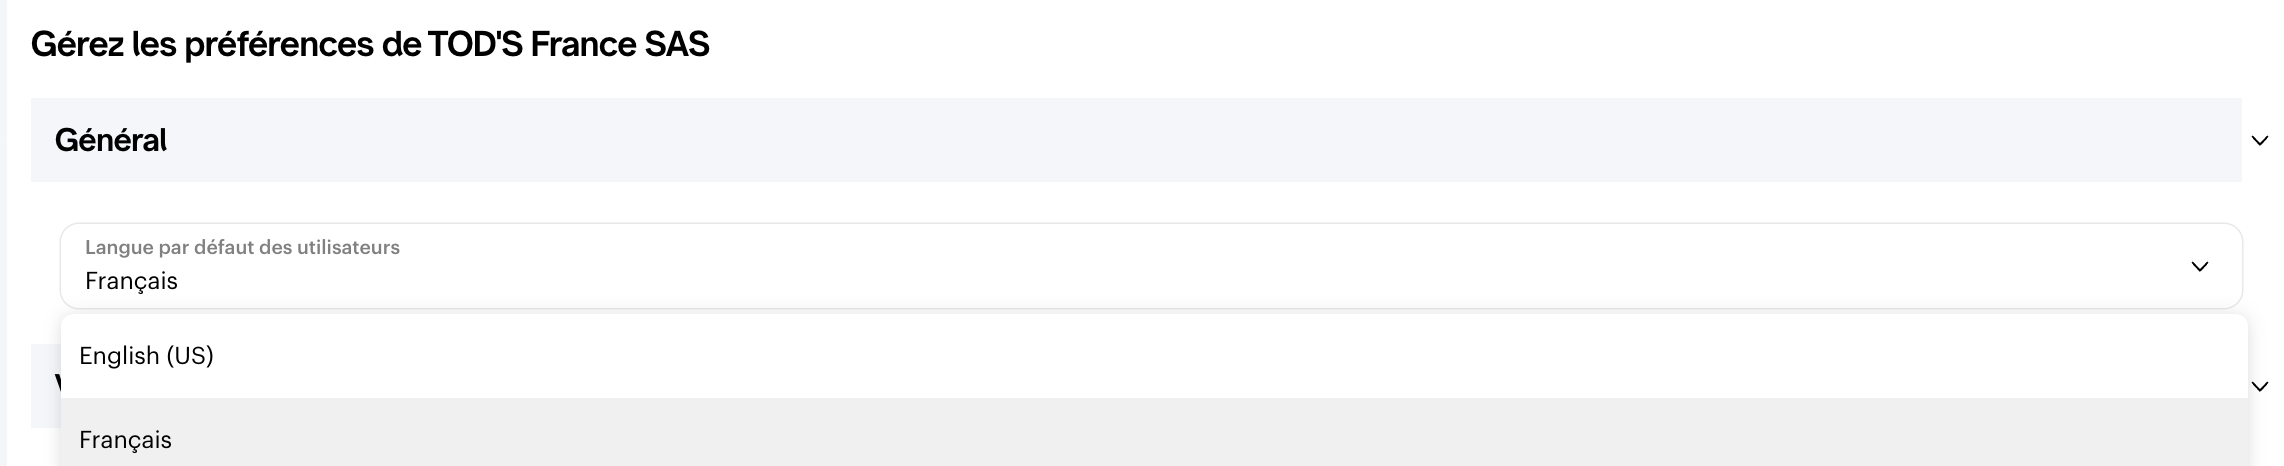Toggle the Général panel with the right-side arrow
This screenshot has width=2284, height=466.
pyautogui.click(x=2259, y=141)
